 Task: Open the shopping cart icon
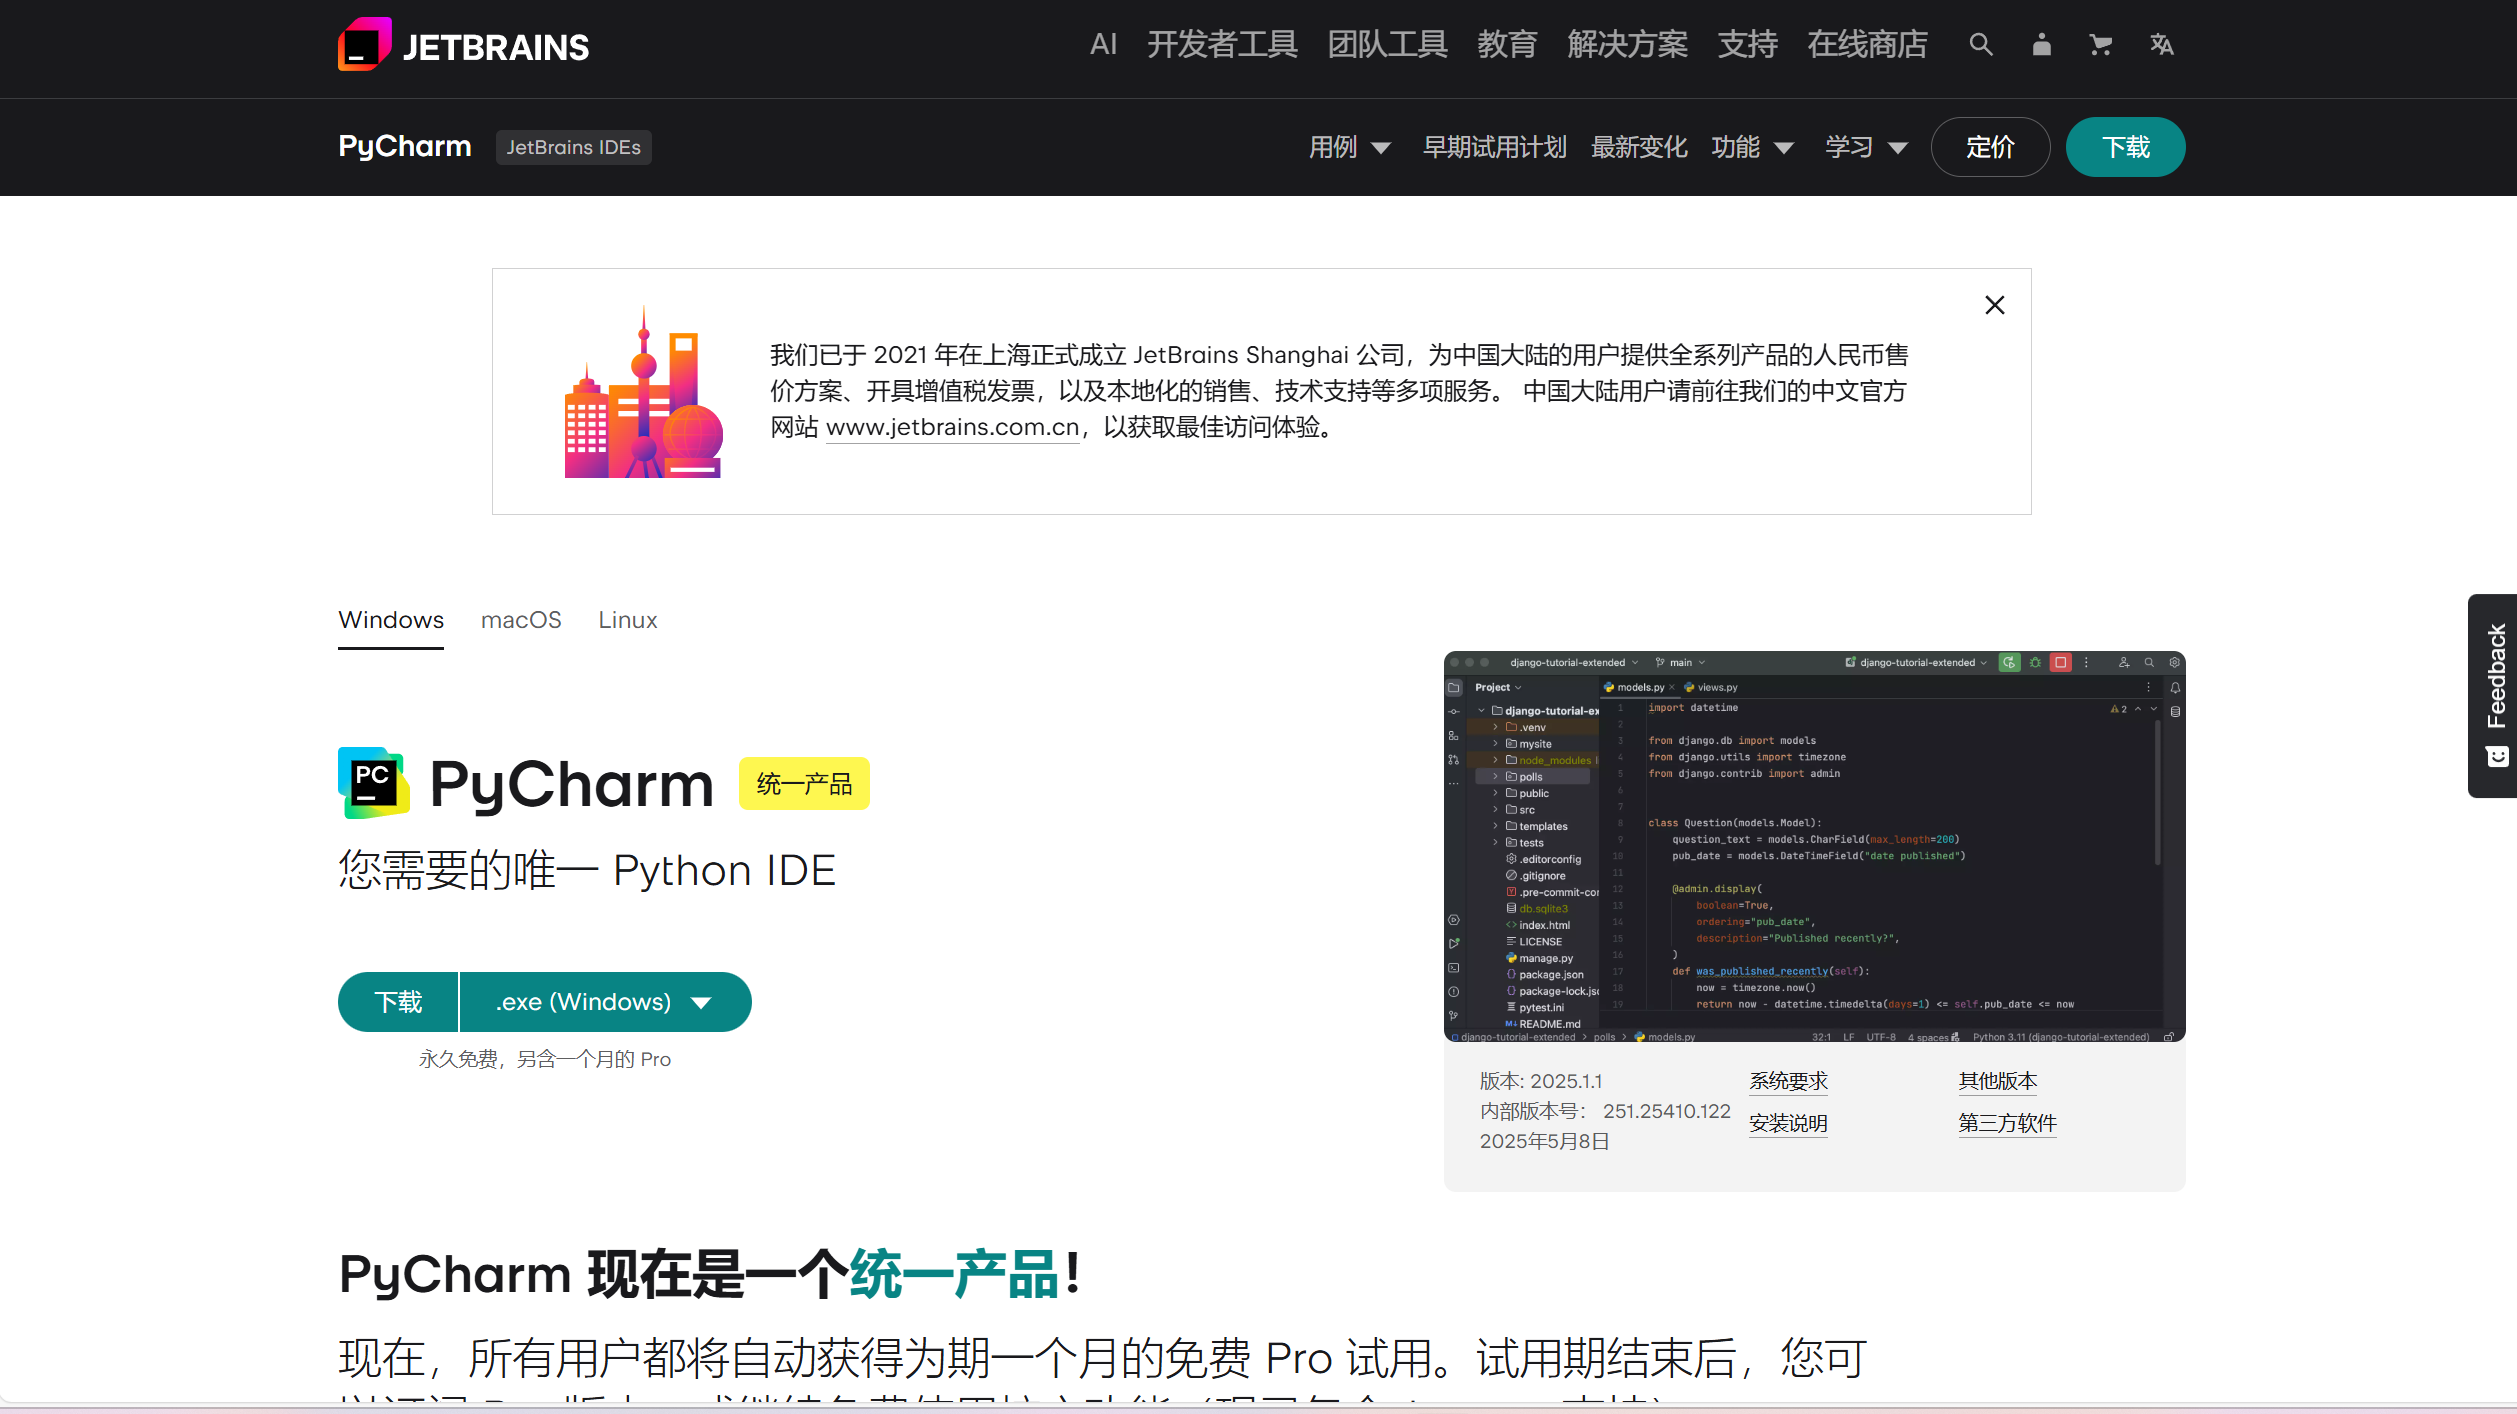tap(2100, 45)
